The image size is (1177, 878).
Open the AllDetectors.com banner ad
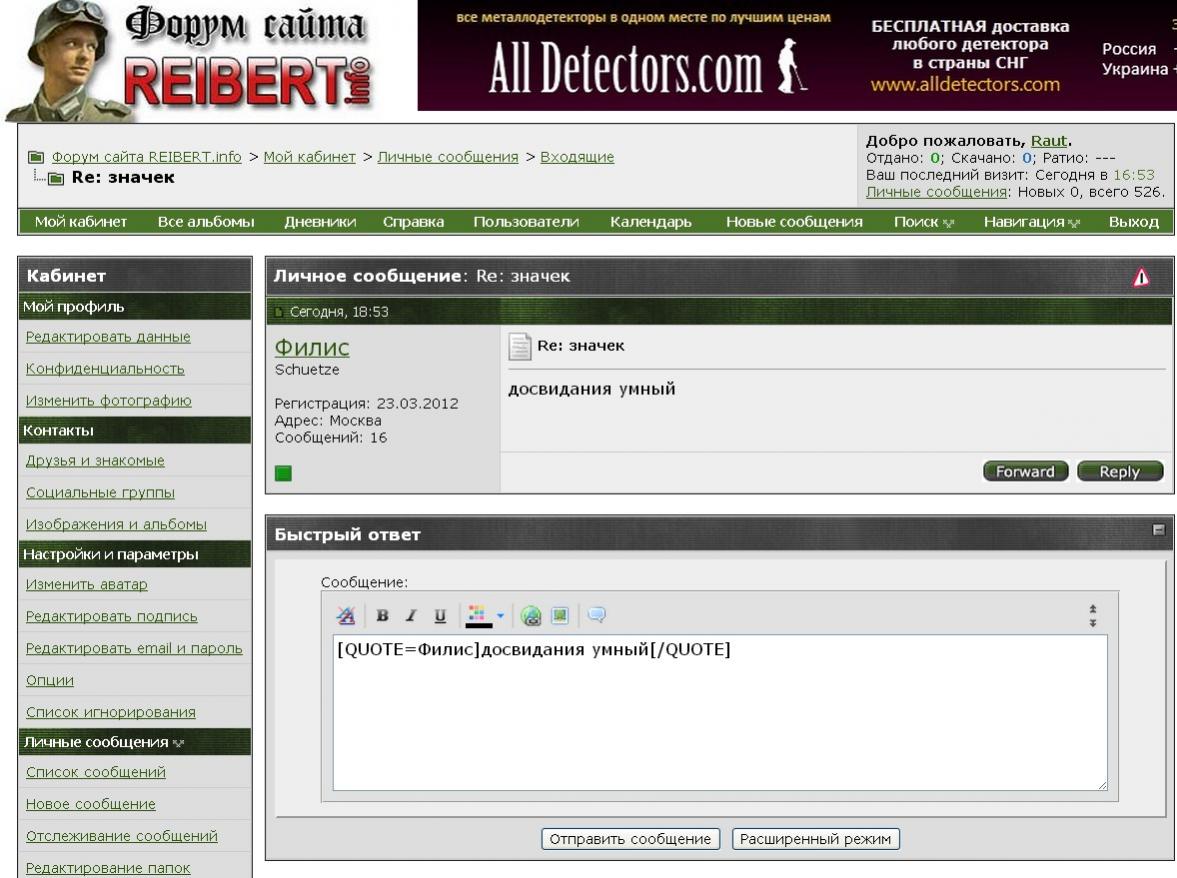tap(796, 56)
